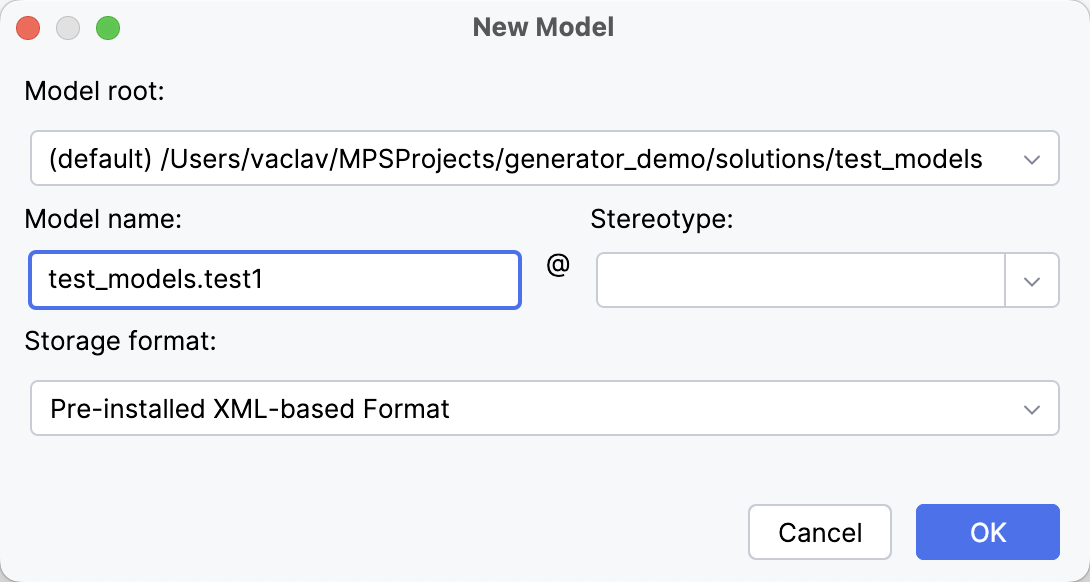Click inside the empty Stereotype text box
The image size is (1090, 582).
(800, 280)
